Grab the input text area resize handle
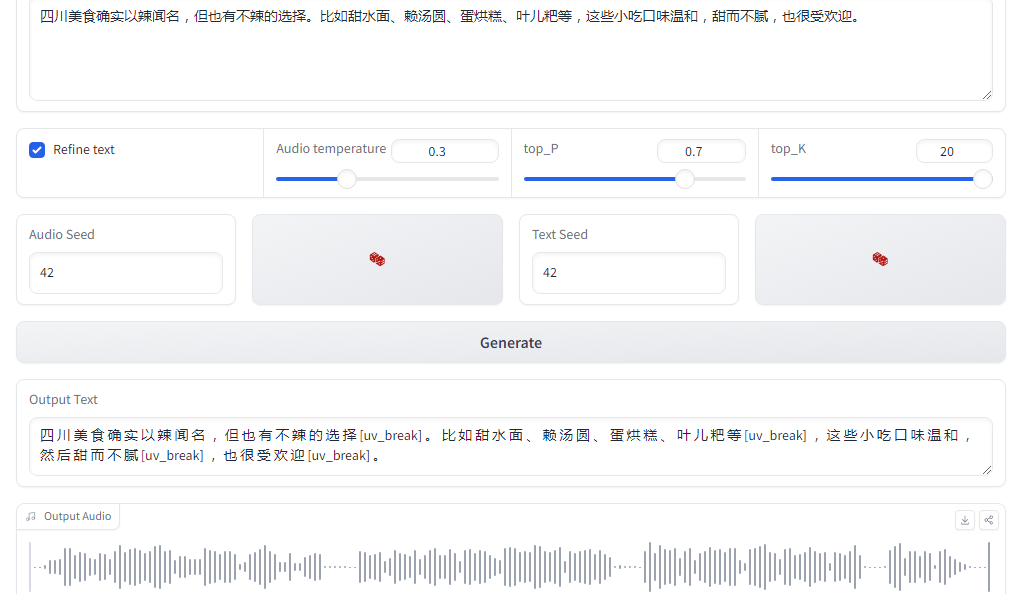The width and height of the screenshot is (1013, 594). (x=987, y=95)
